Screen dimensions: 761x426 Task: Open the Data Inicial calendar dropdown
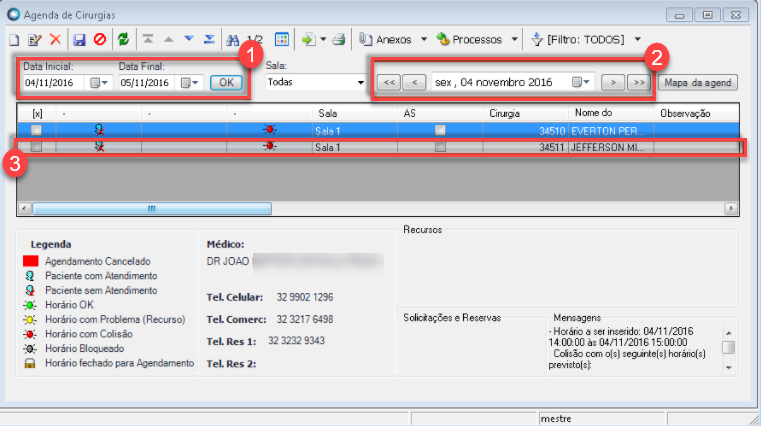coord(99,83)
